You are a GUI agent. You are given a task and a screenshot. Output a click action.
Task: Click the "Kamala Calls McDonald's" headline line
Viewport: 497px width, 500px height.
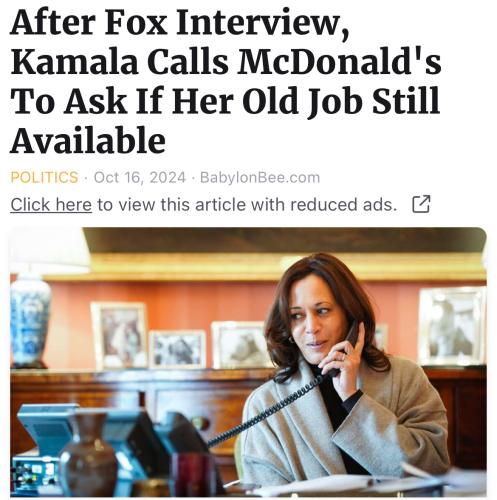(x=226, y=62)
